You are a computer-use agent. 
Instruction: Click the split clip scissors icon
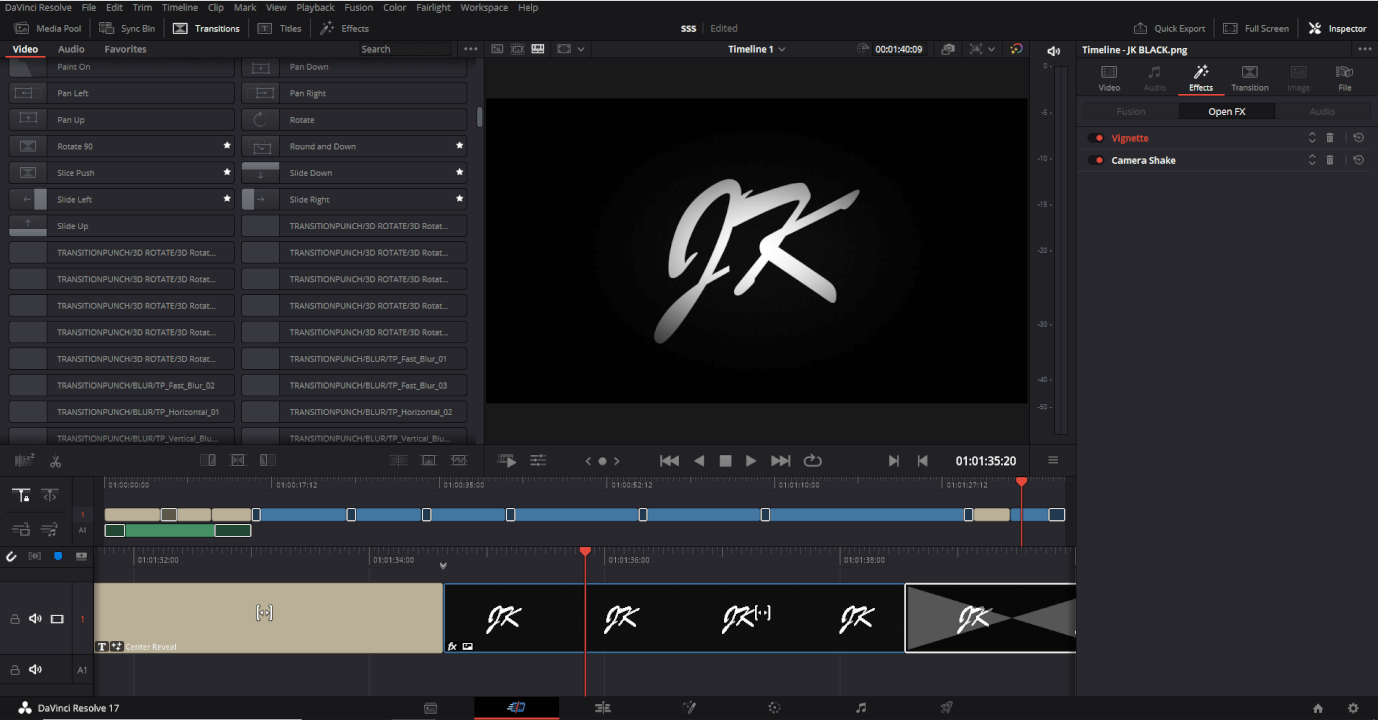[x=55, y=461]
